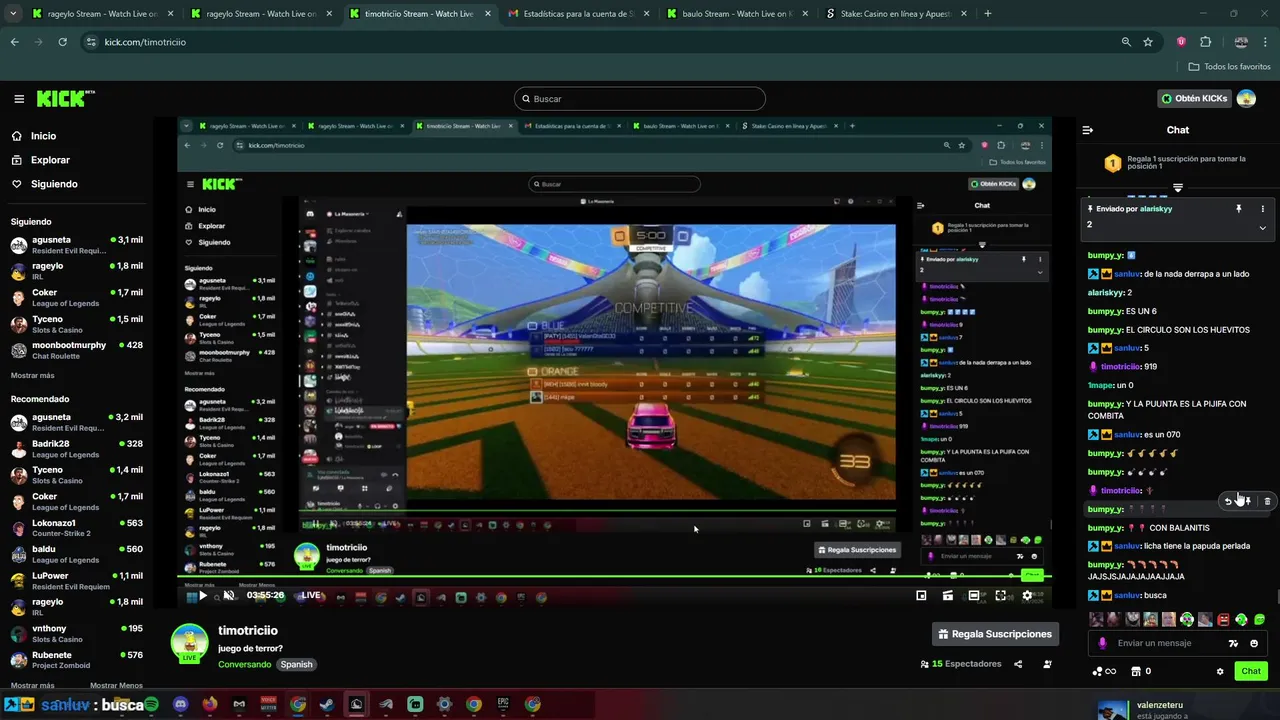The image size is (1280, 720).
Task: Open Firefox from the taskbar
Action: click(x=210, y=704)
